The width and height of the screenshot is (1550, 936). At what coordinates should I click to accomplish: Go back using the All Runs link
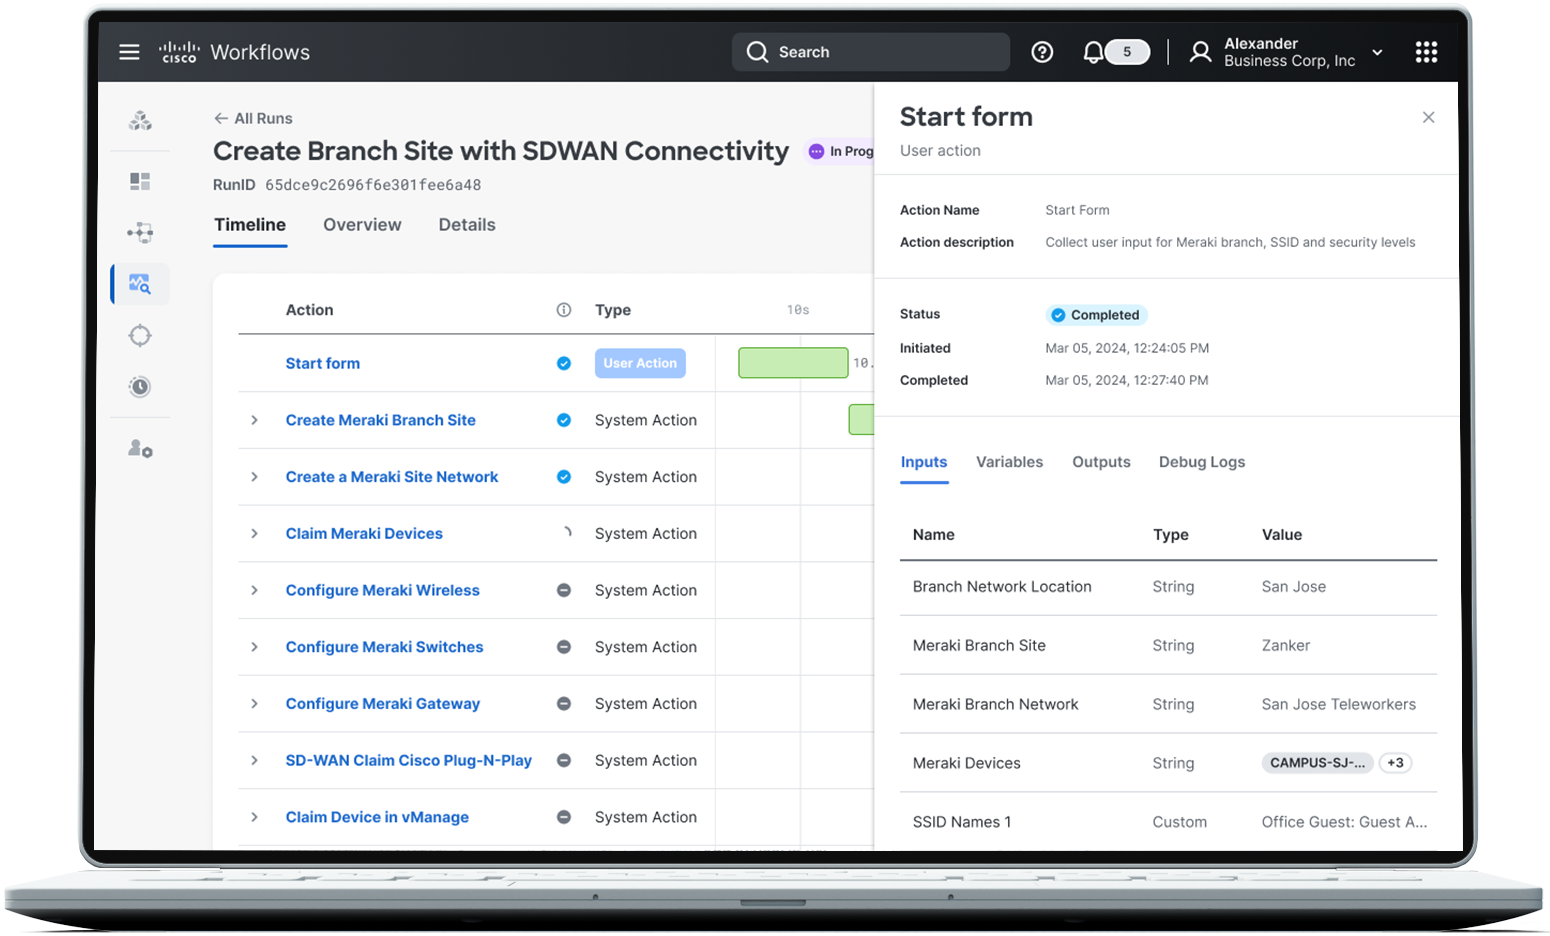pyautogui.click(x=252, y=117)
